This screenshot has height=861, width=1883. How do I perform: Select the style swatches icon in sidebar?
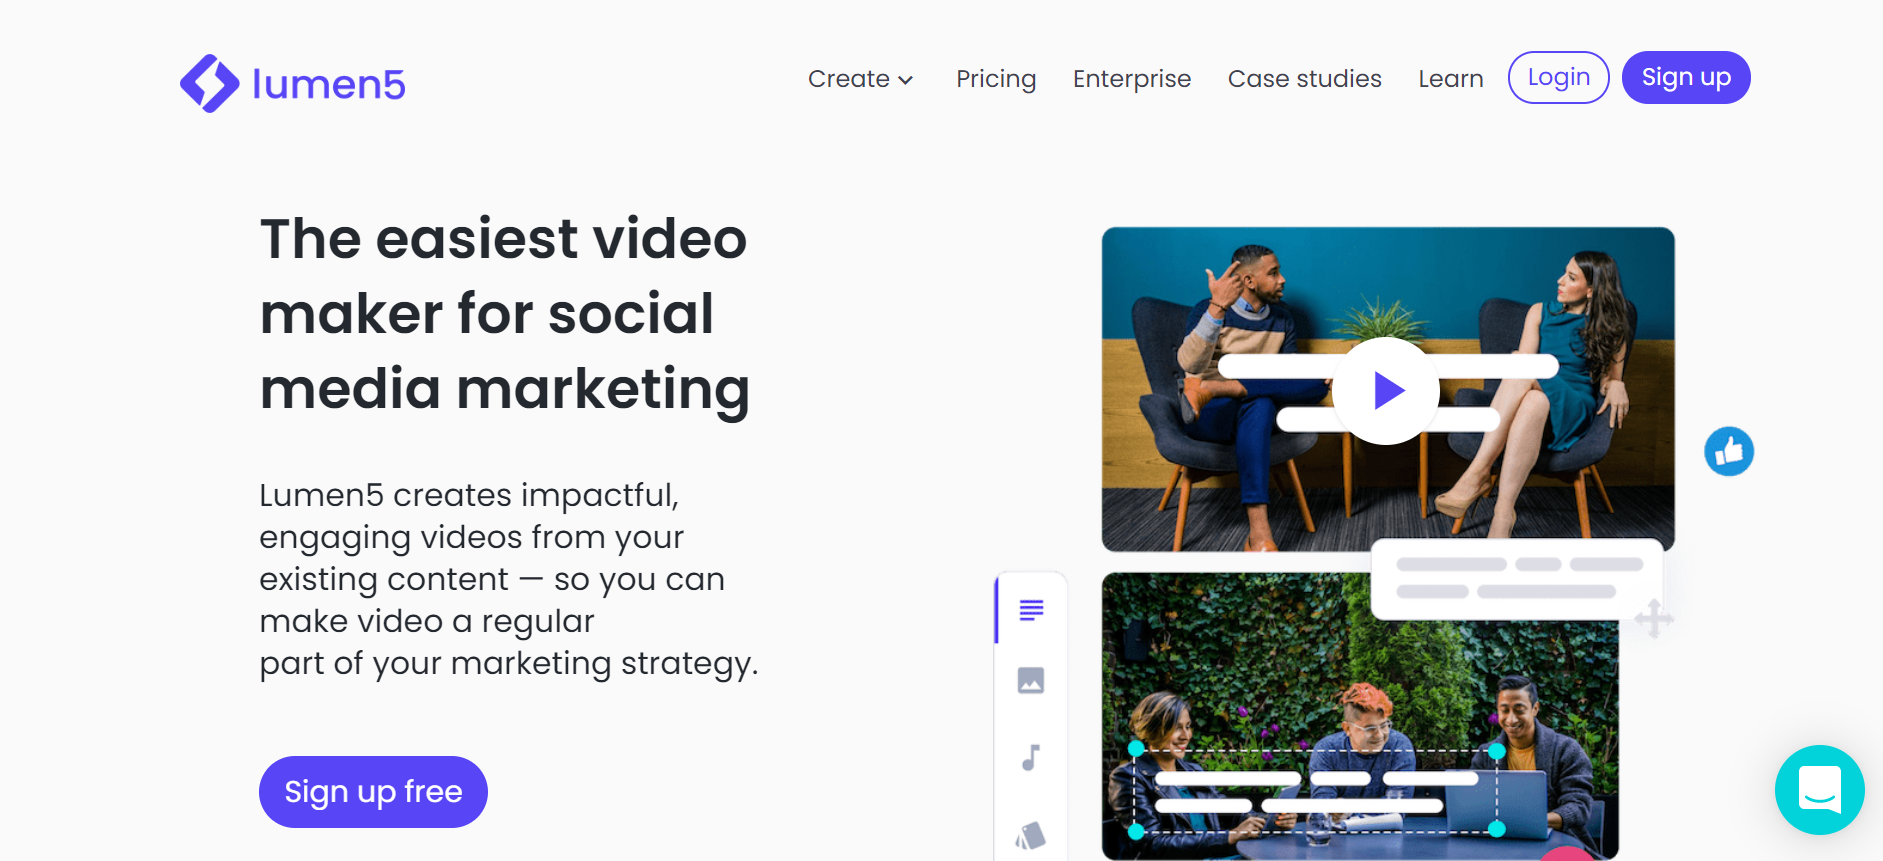1031,836
